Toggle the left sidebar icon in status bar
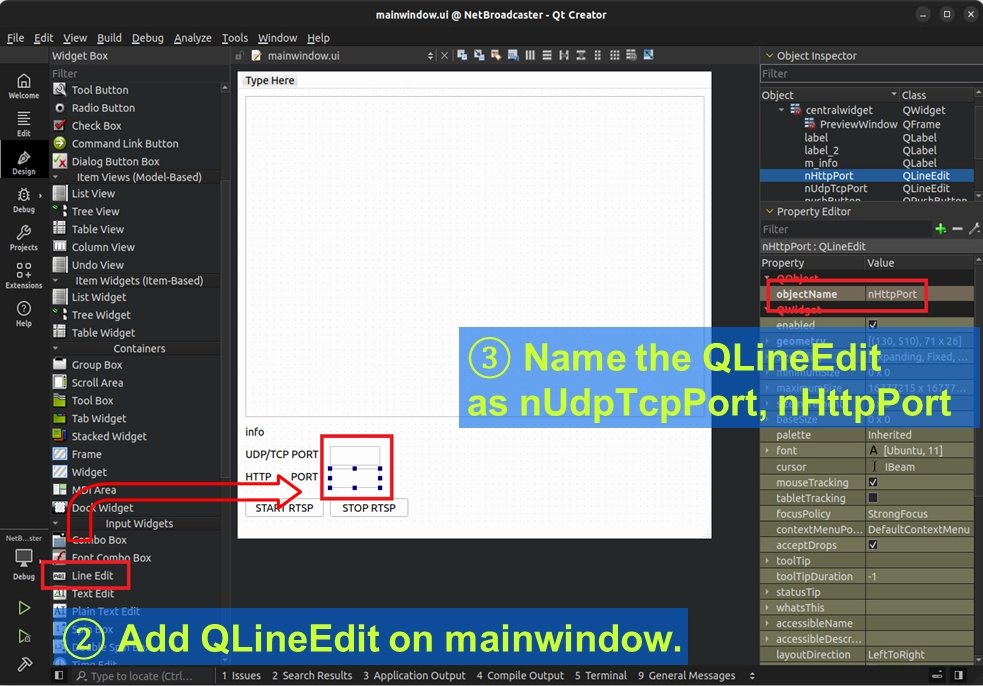The width and height of the screenshot is (983, 686). tap(58, 675)
